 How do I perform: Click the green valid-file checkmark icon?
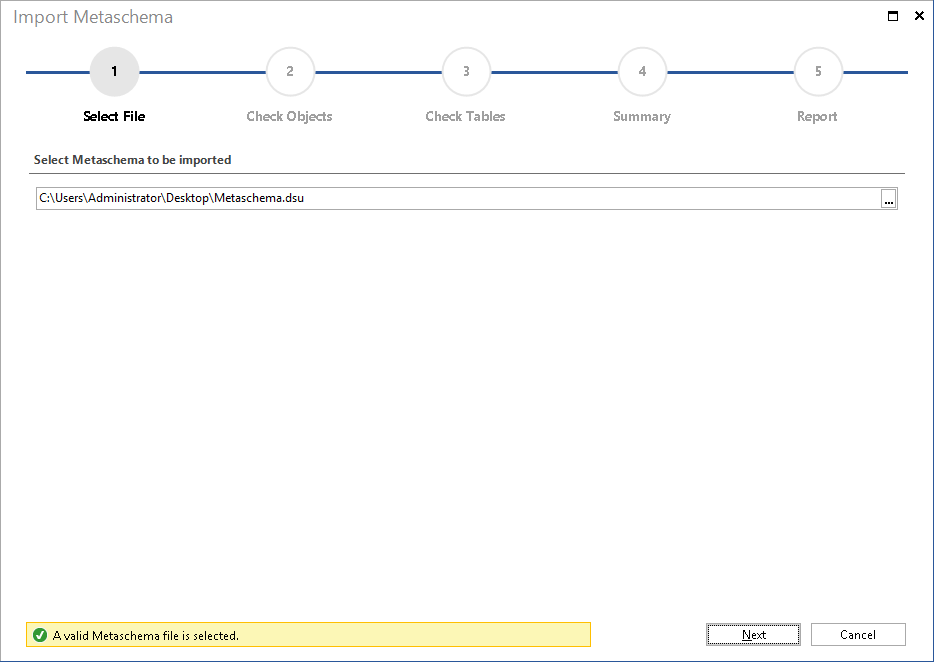point(40,635)
